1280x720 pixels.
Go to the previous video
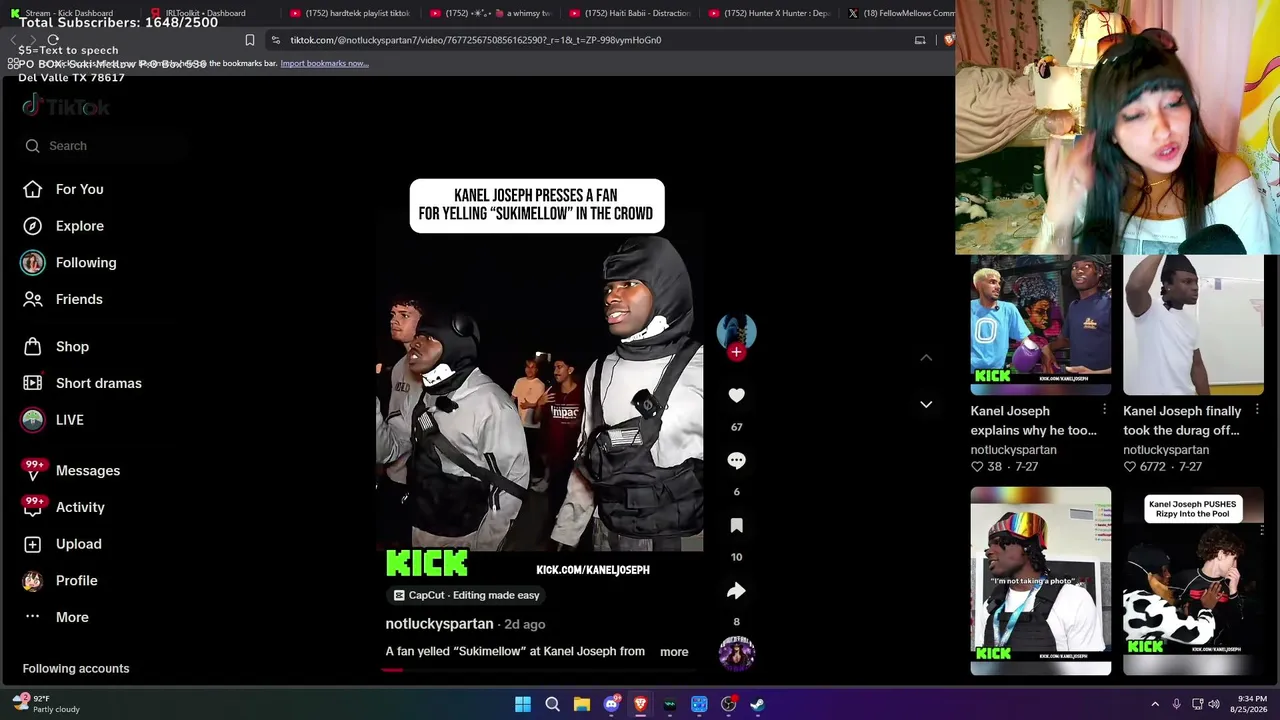point(926,357)
